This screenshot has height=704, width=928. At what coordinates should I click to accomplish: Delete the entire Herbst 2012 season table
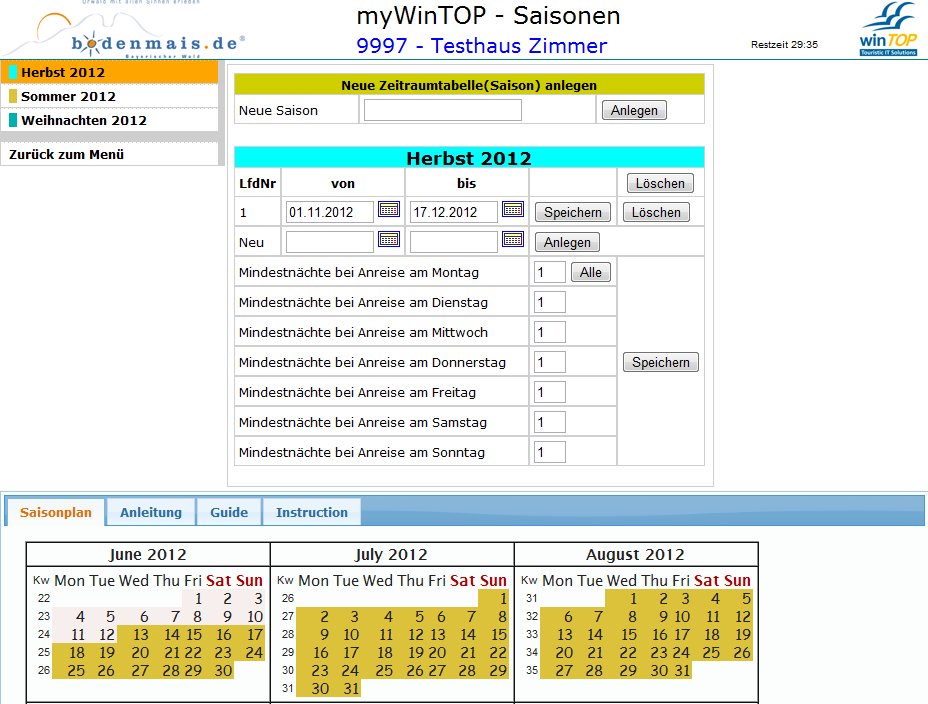coord(660,183)
